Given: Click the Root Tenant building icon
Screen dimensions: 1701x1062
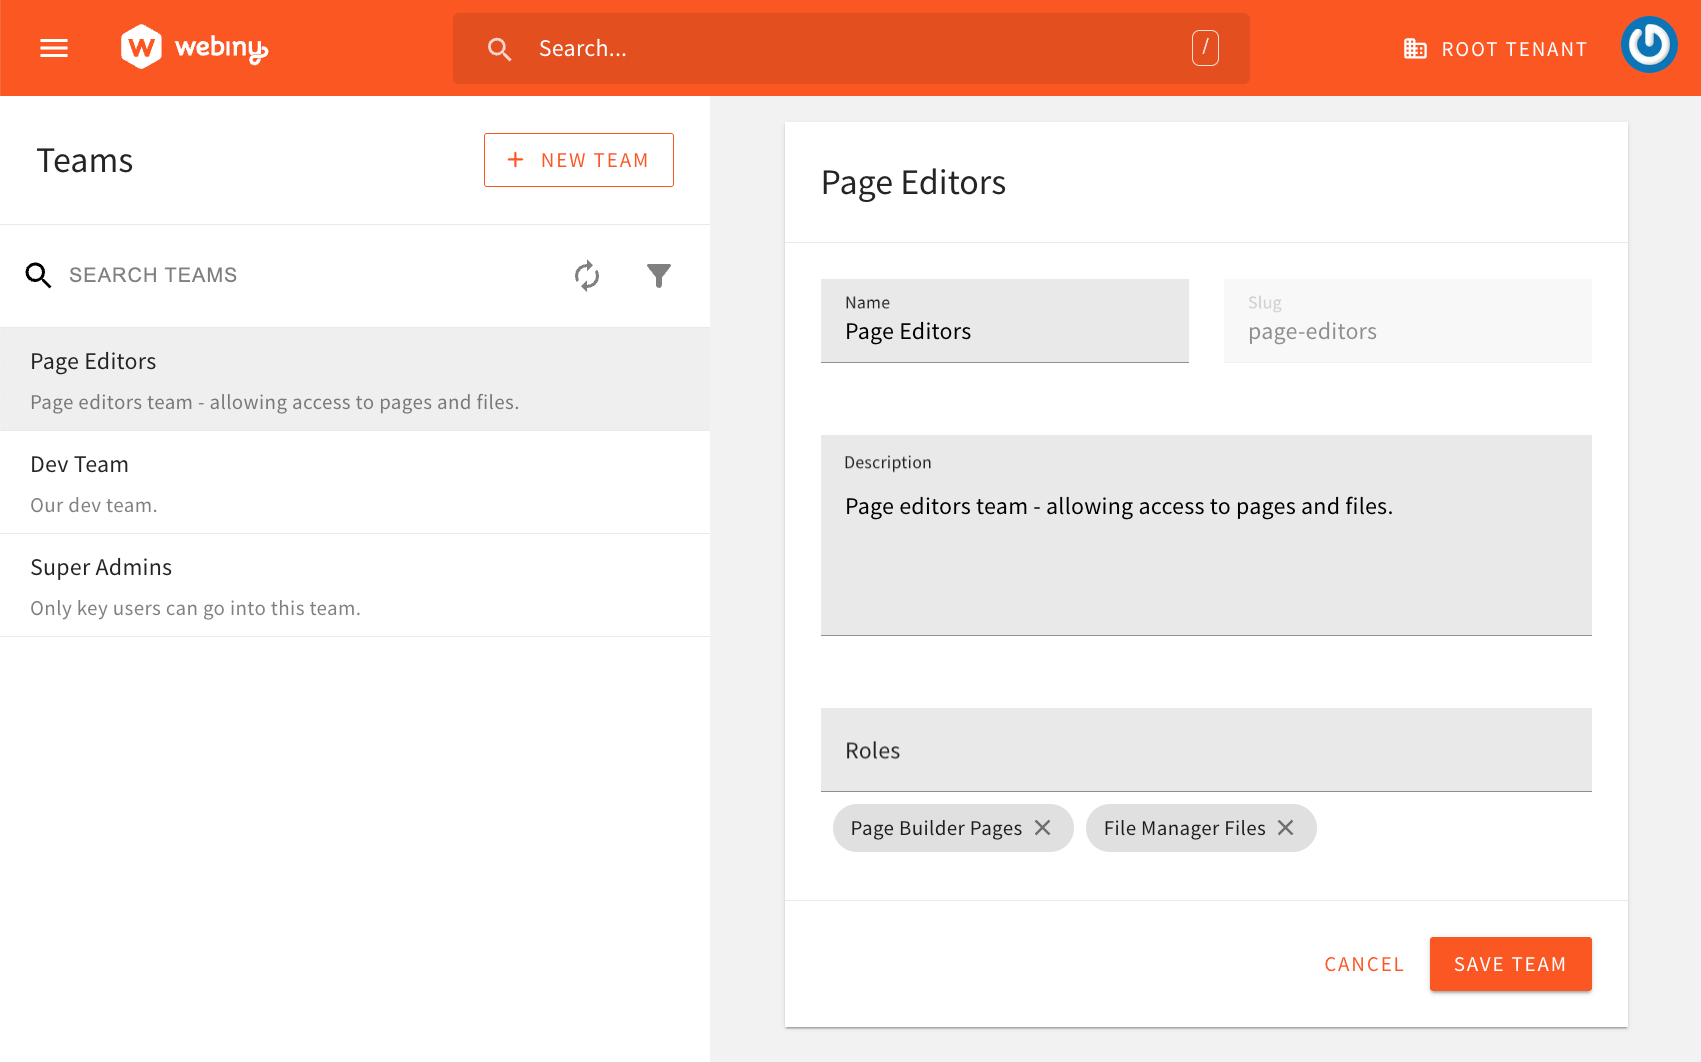Looking at the screenshot, I should 1415,49.
